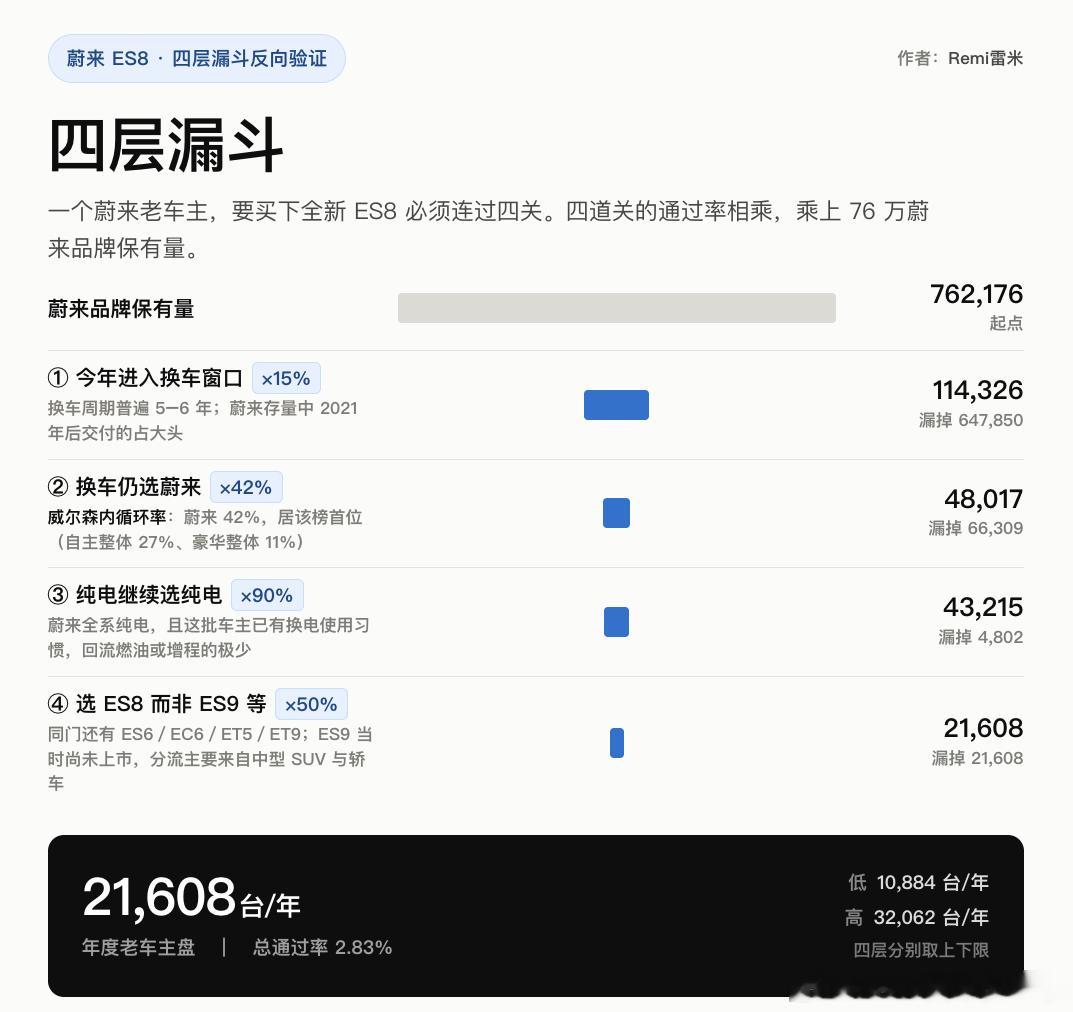Click the 起点 label under 762,176
This screenshot has height=1012, width=1073.
pyautogui.click(x=1006, y=323)
